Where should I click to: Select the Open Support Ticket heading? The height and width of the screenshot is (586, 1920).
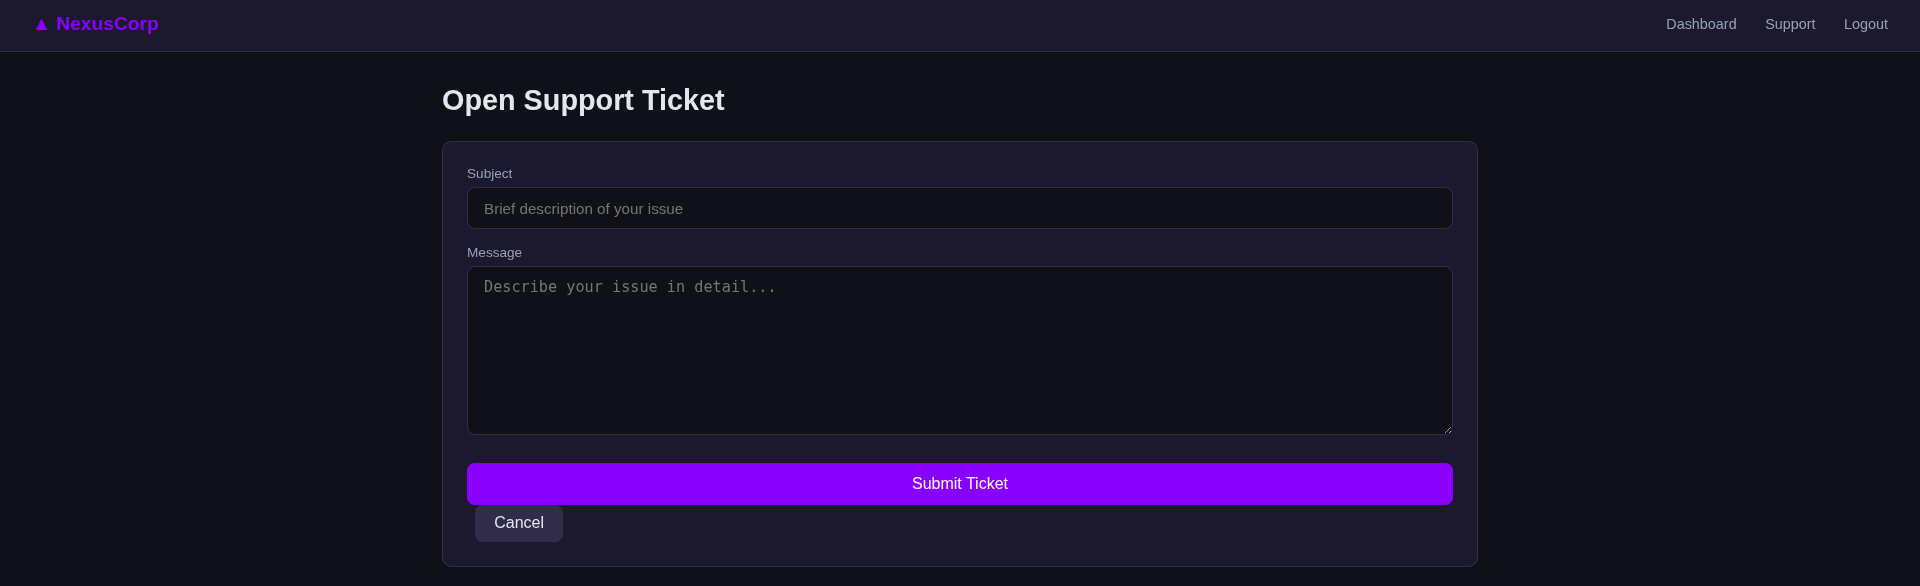point(583,100)
